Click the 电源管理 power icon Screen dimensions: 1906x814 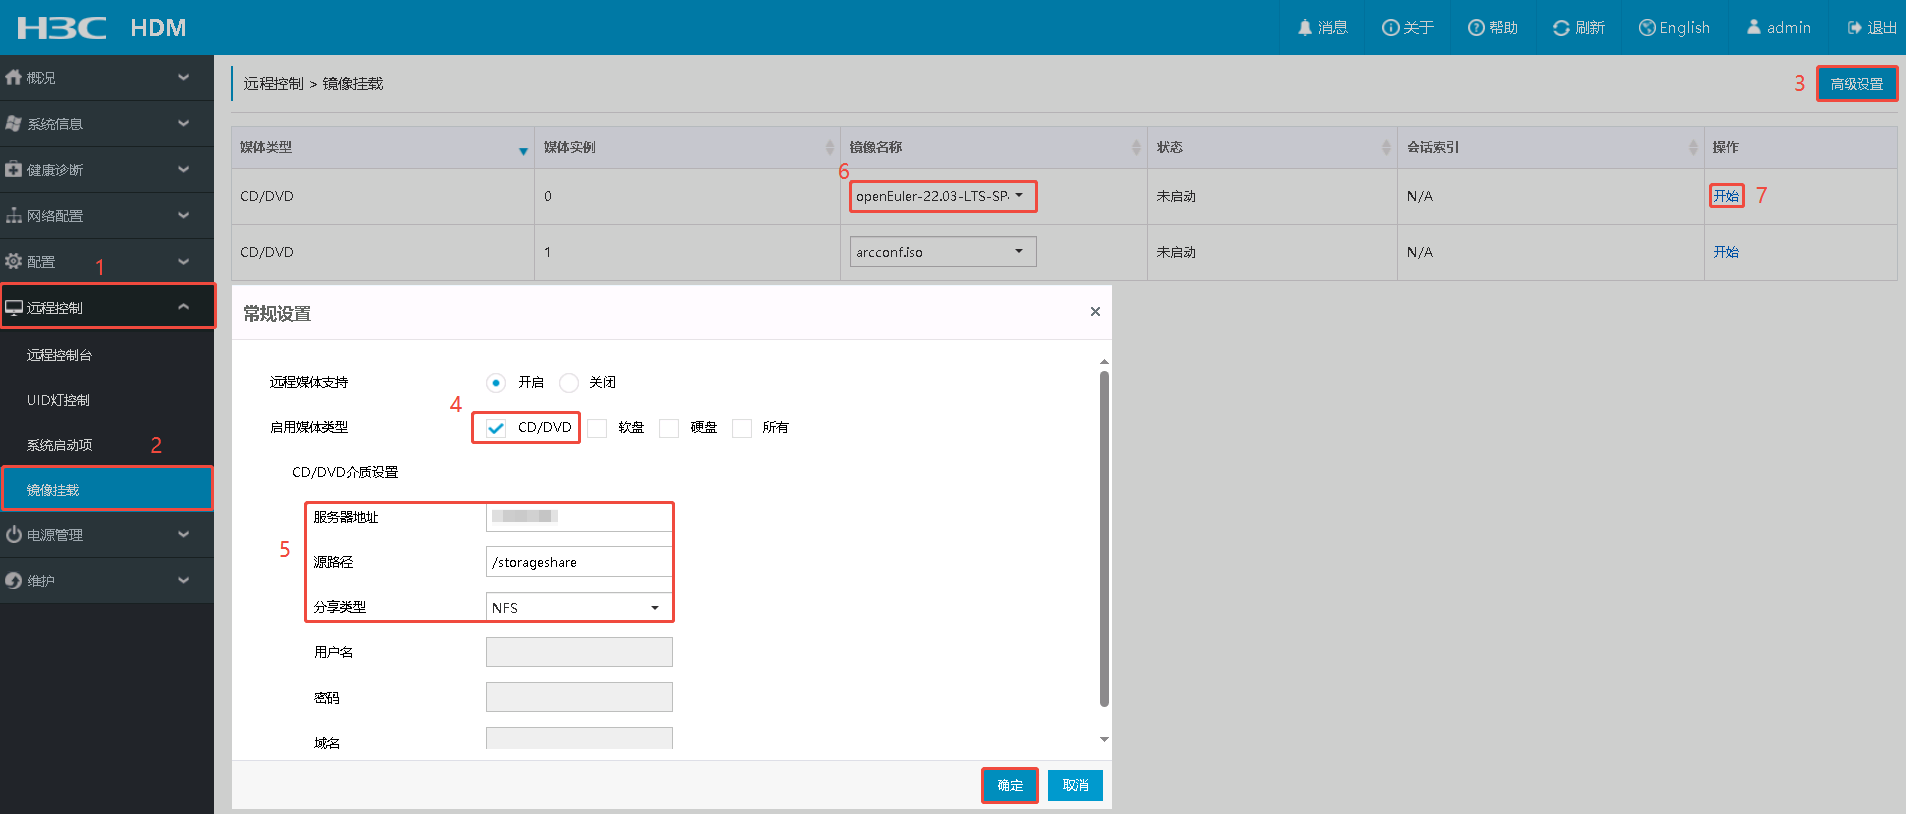pyautogui.click(x=13, y=535)
